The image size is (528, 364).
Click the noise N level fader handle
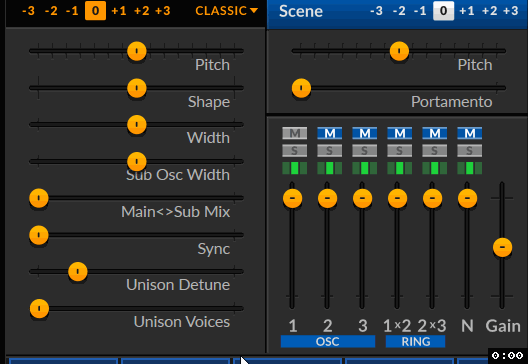coord(467,198)
